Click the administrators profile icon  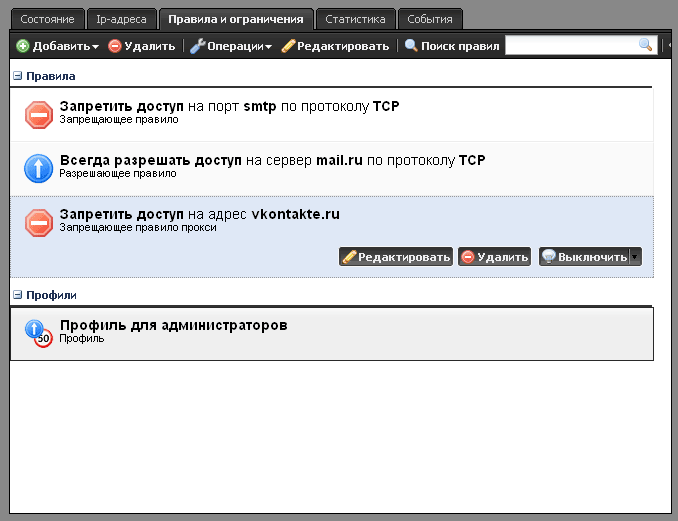click(39, 333)
